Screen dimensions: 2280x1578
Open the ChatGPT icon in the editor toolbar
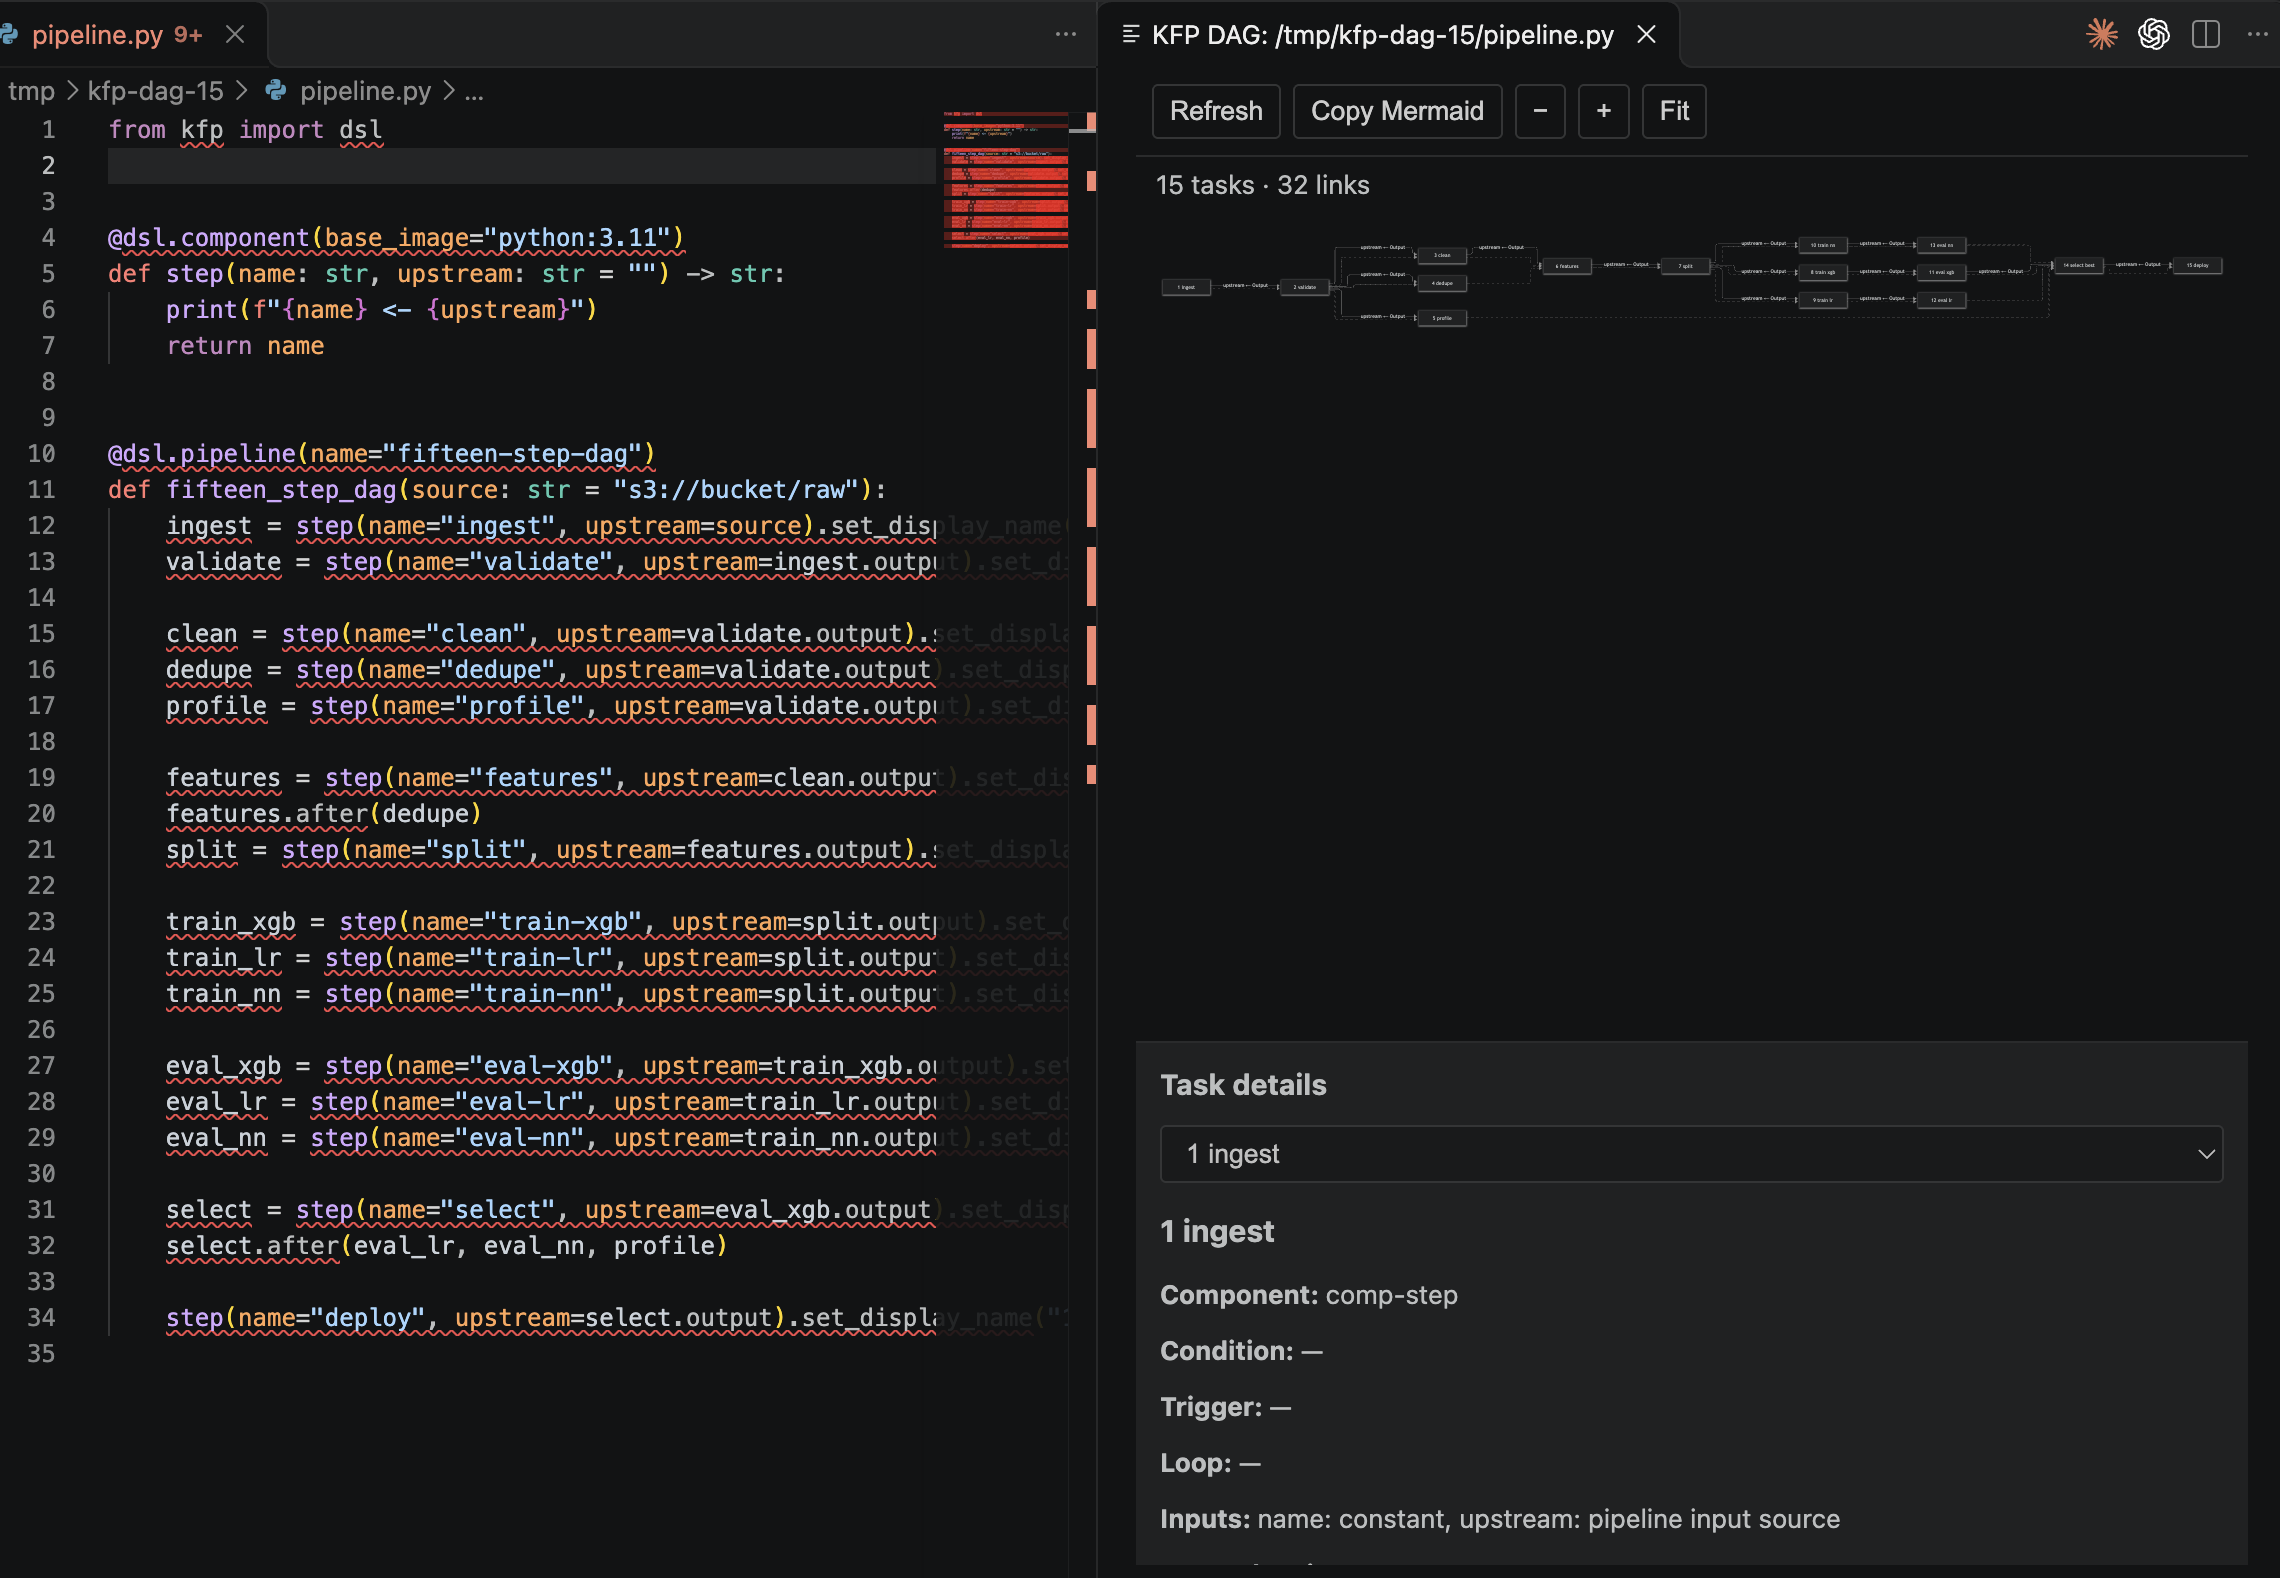[2154, 35]
